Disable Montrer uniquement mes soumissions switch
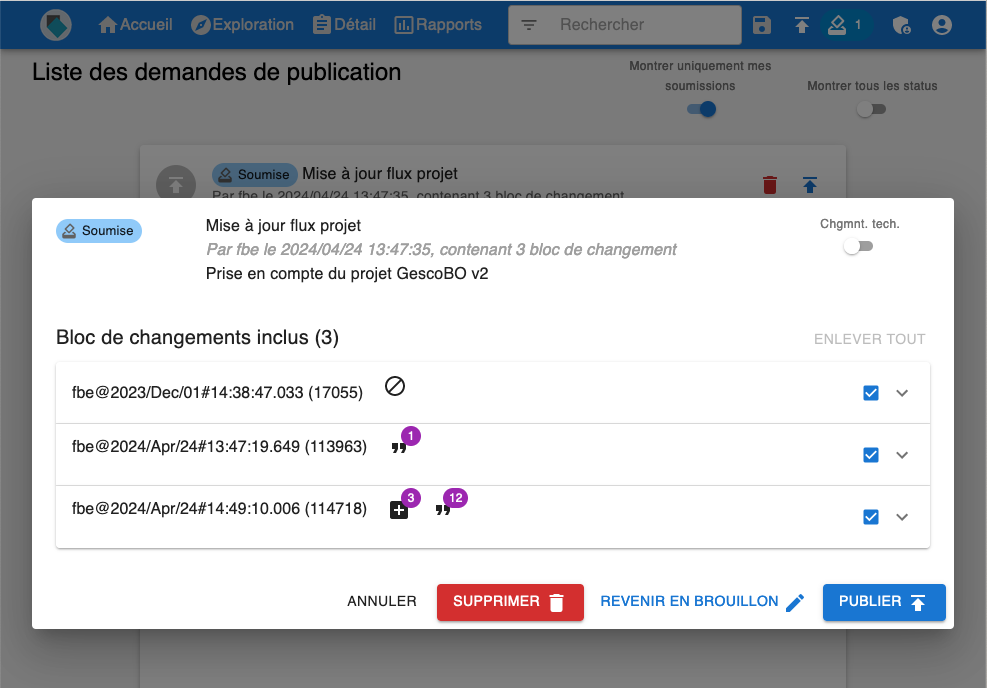The width and height of the screenshot is (987, 688). pyautogui.click(x=701, y=109)
